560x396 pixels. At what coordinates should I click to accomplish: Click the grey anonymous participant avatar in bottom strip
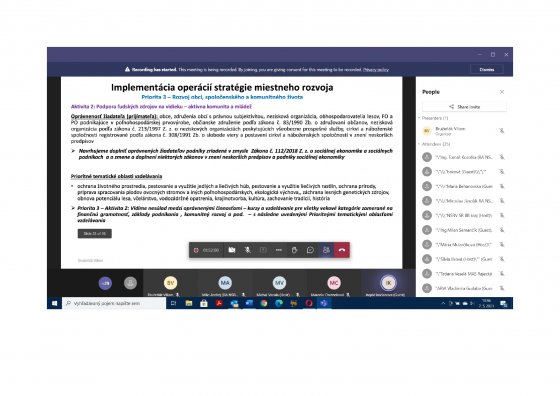130,283
